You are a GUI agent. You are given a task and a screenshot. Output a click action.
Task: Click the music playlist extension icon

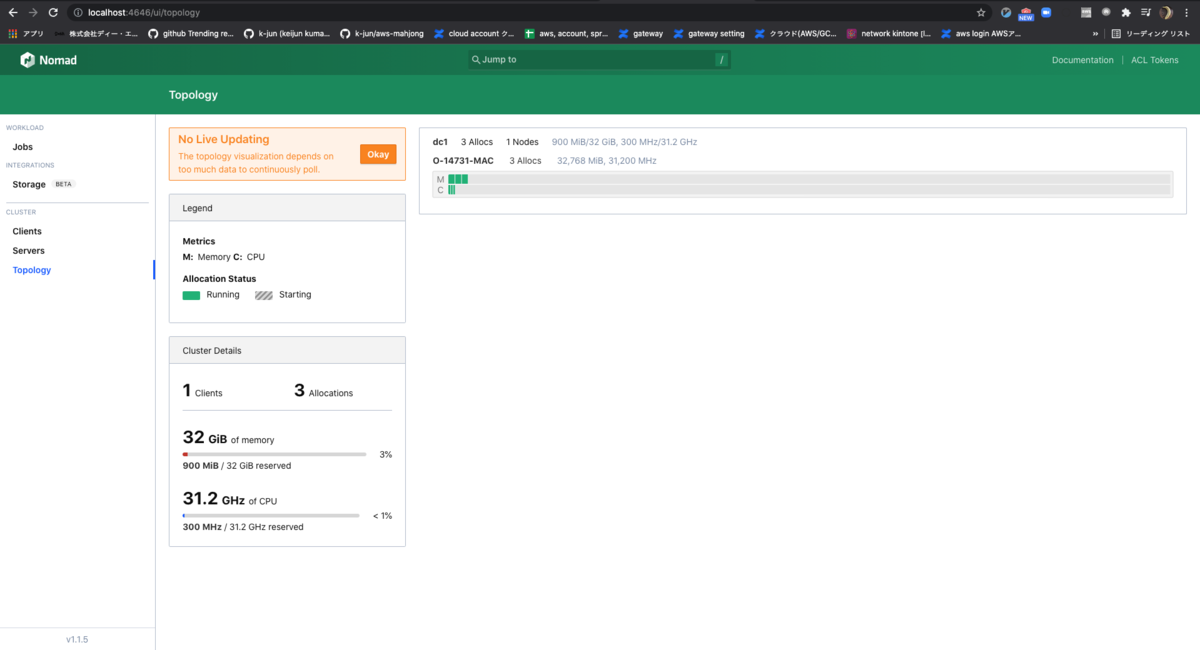point(1145,13)
